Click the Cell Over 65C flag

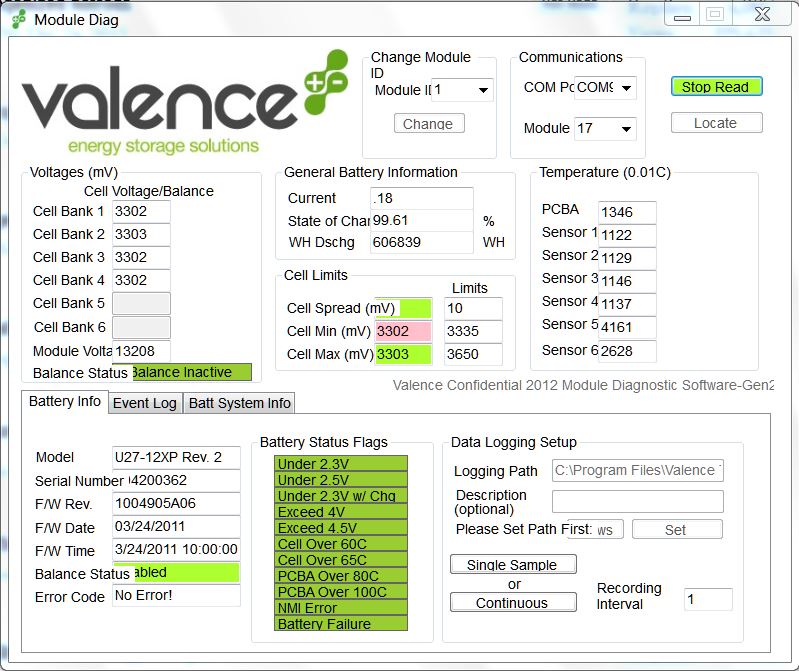(341, 559)
